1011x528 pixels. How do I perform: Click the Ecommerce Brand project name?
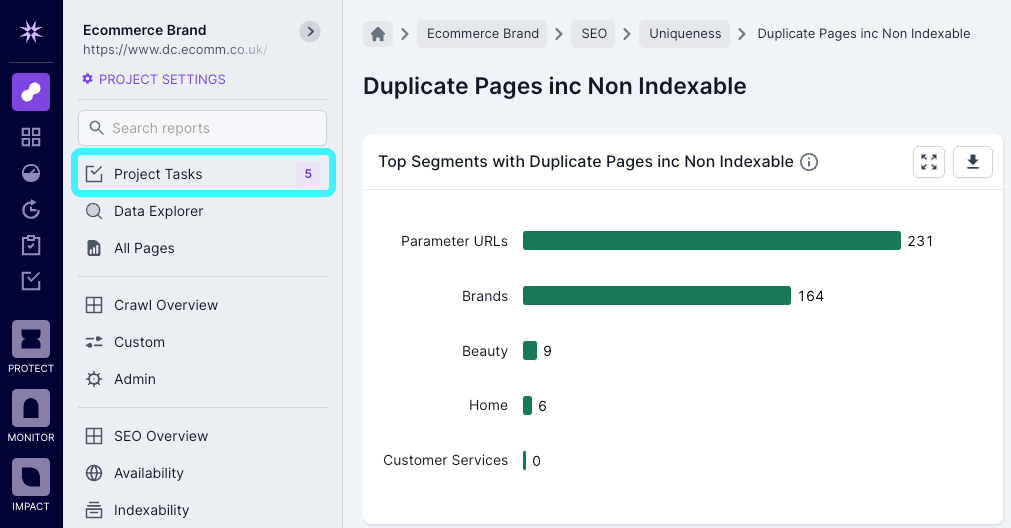(x=144, y=30)
